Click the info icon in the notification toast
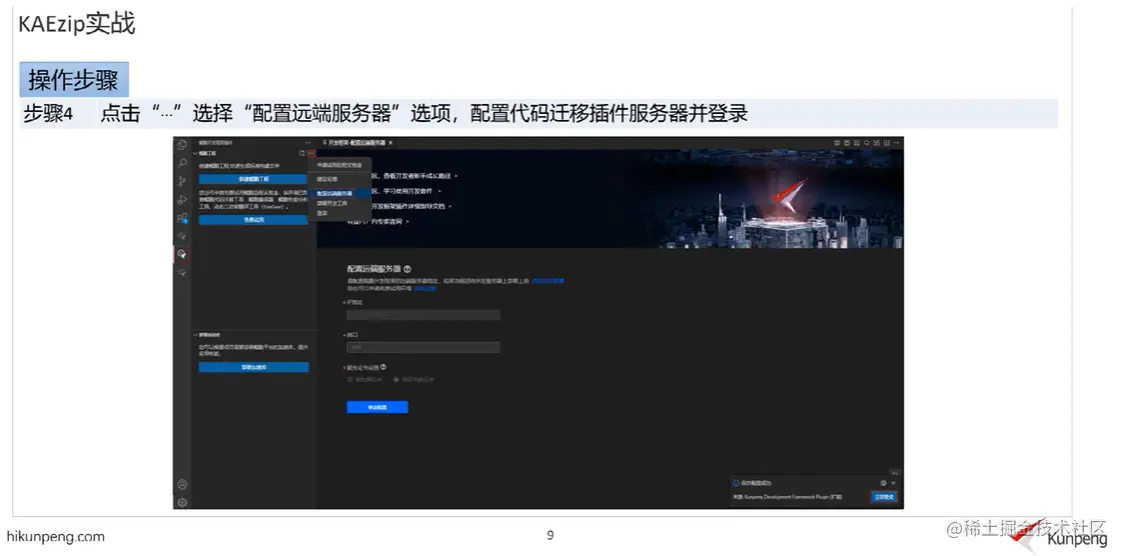This screenshot has width=1124, height=556. point(736,483)
